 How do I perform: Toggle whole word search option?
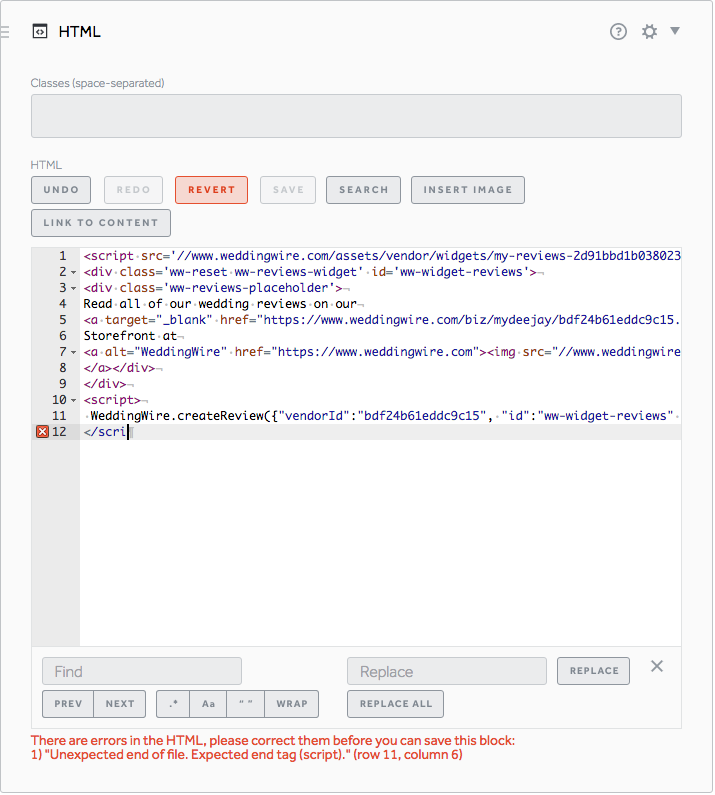[x=244, y=704]
